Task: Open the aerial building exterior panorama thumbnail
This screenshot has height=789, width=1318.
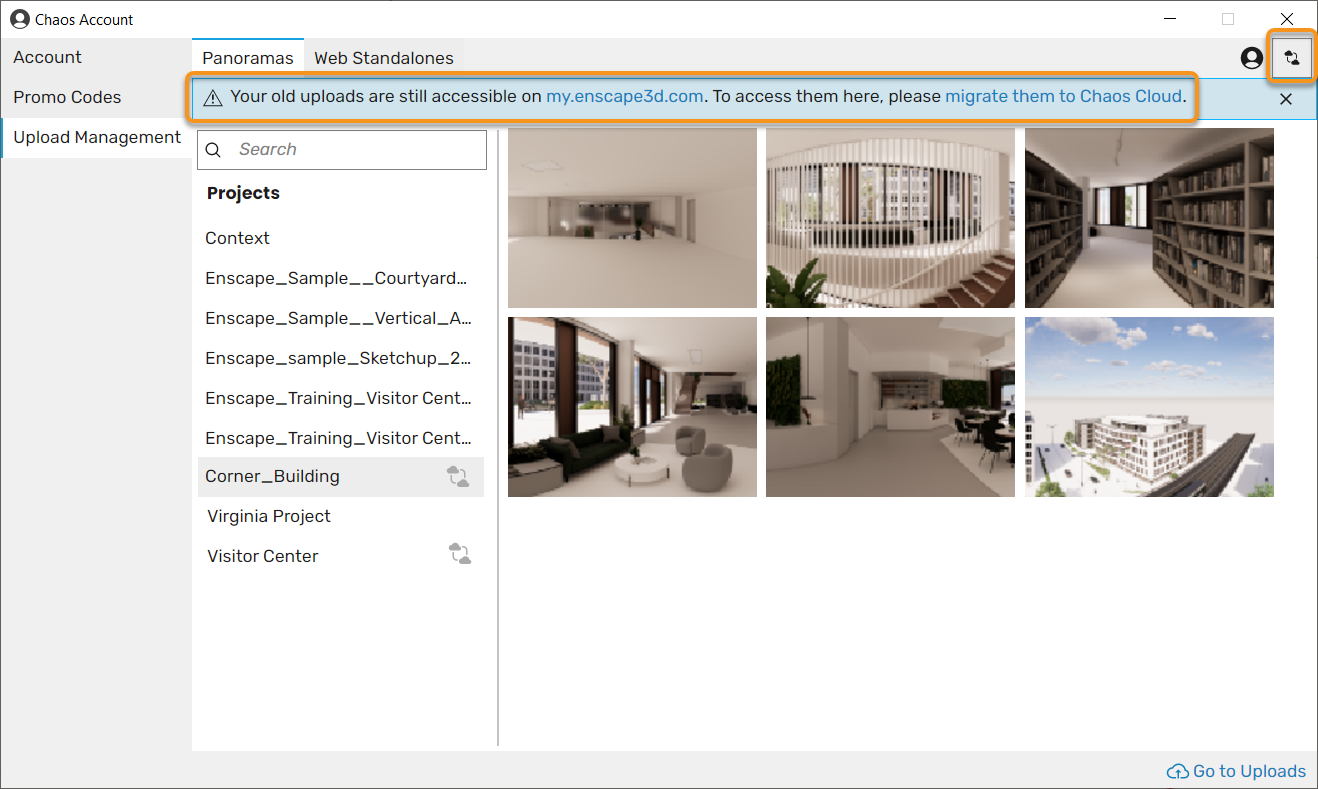Action: pyautogui.click(x=1149, y=407)
